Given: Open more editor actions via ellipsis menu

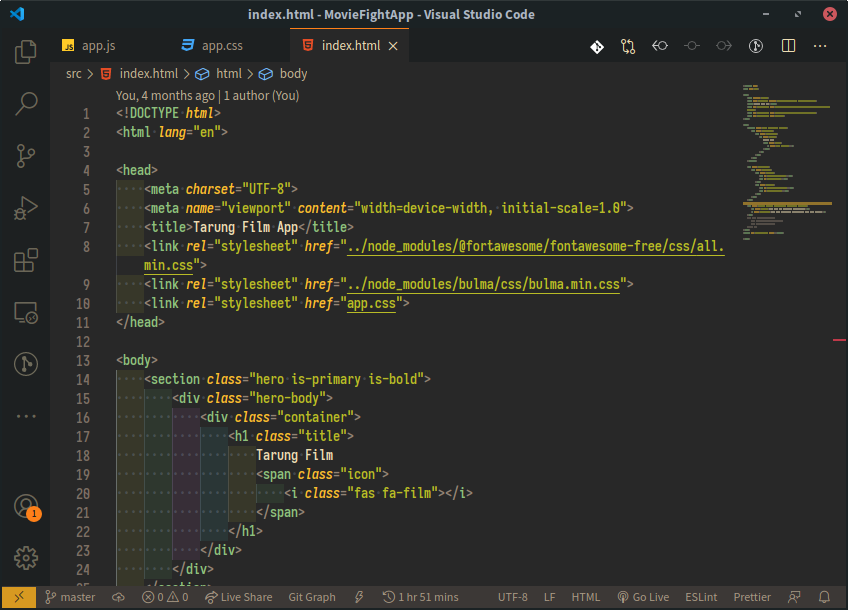Looking at the screenshot, I should tap(820, 46).
